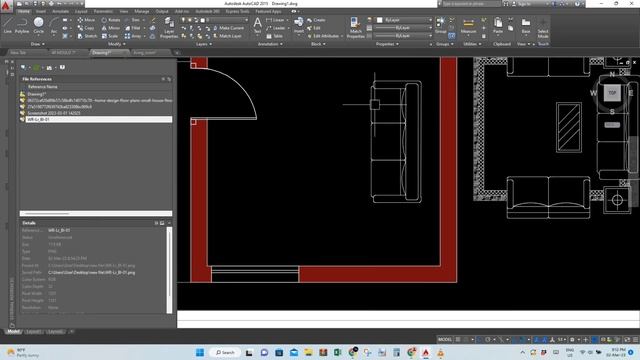The image size is (640, 360).
Task: Click TOP face of the ViewCube
Action: click(x=612, y=93)
